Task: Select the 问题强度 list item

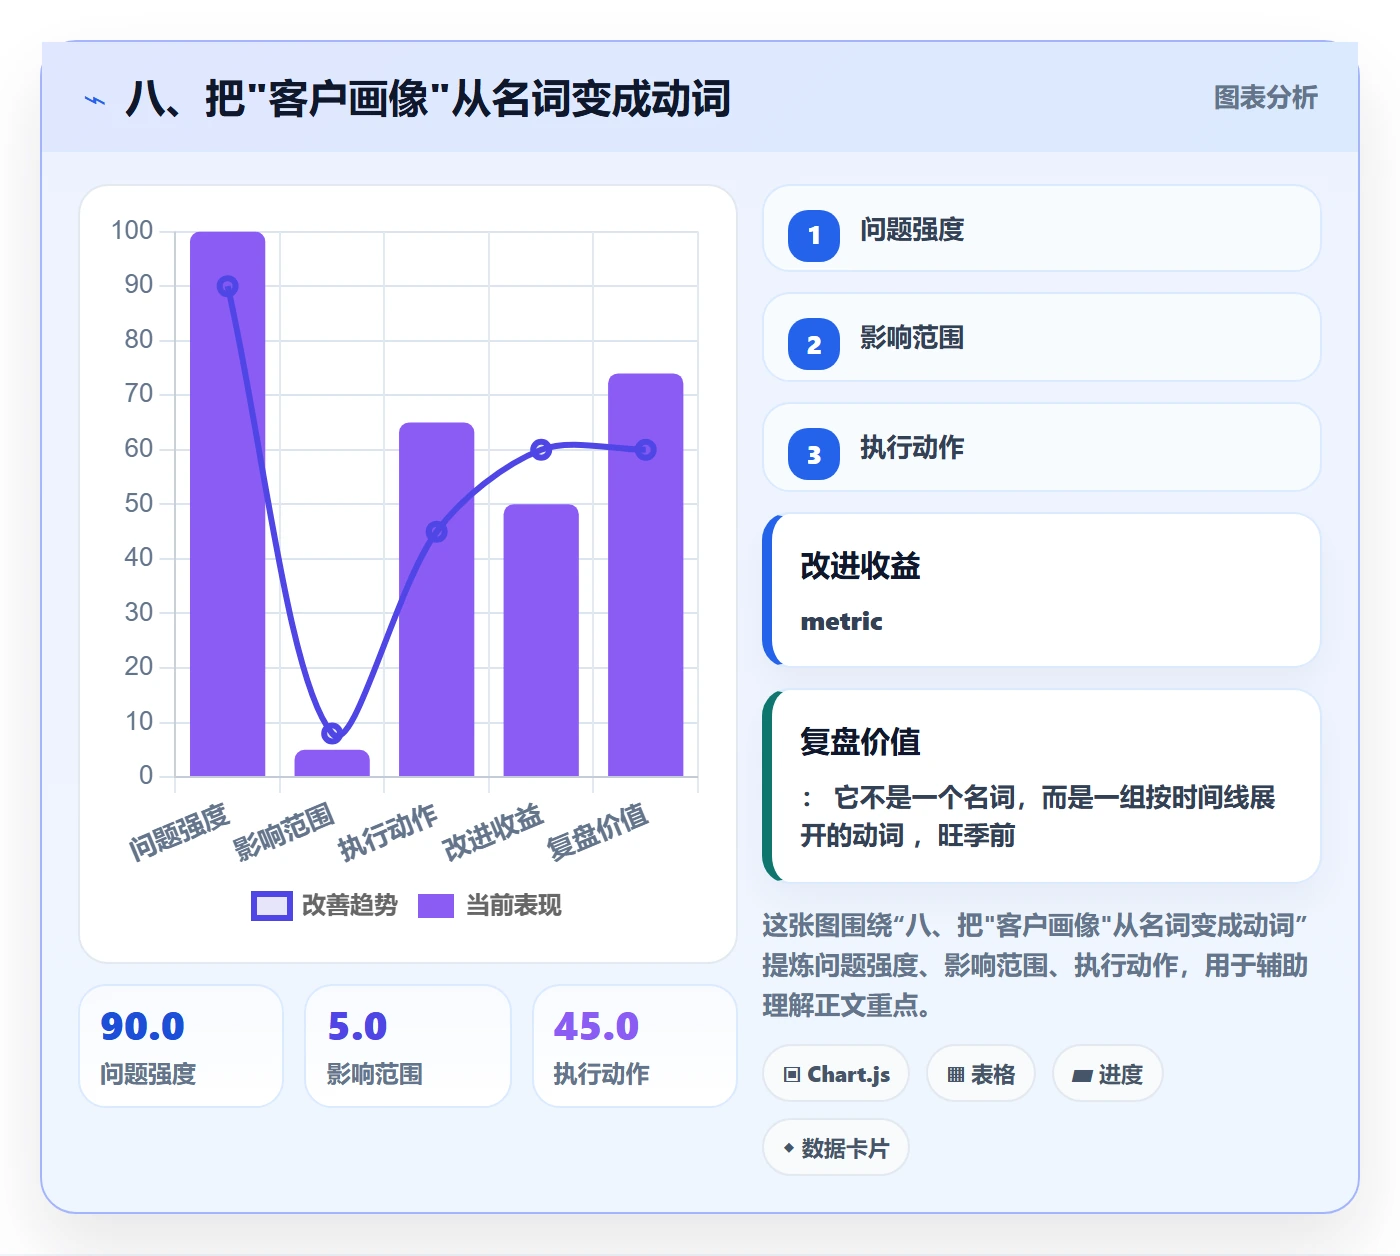Action: pos(1042,228)
